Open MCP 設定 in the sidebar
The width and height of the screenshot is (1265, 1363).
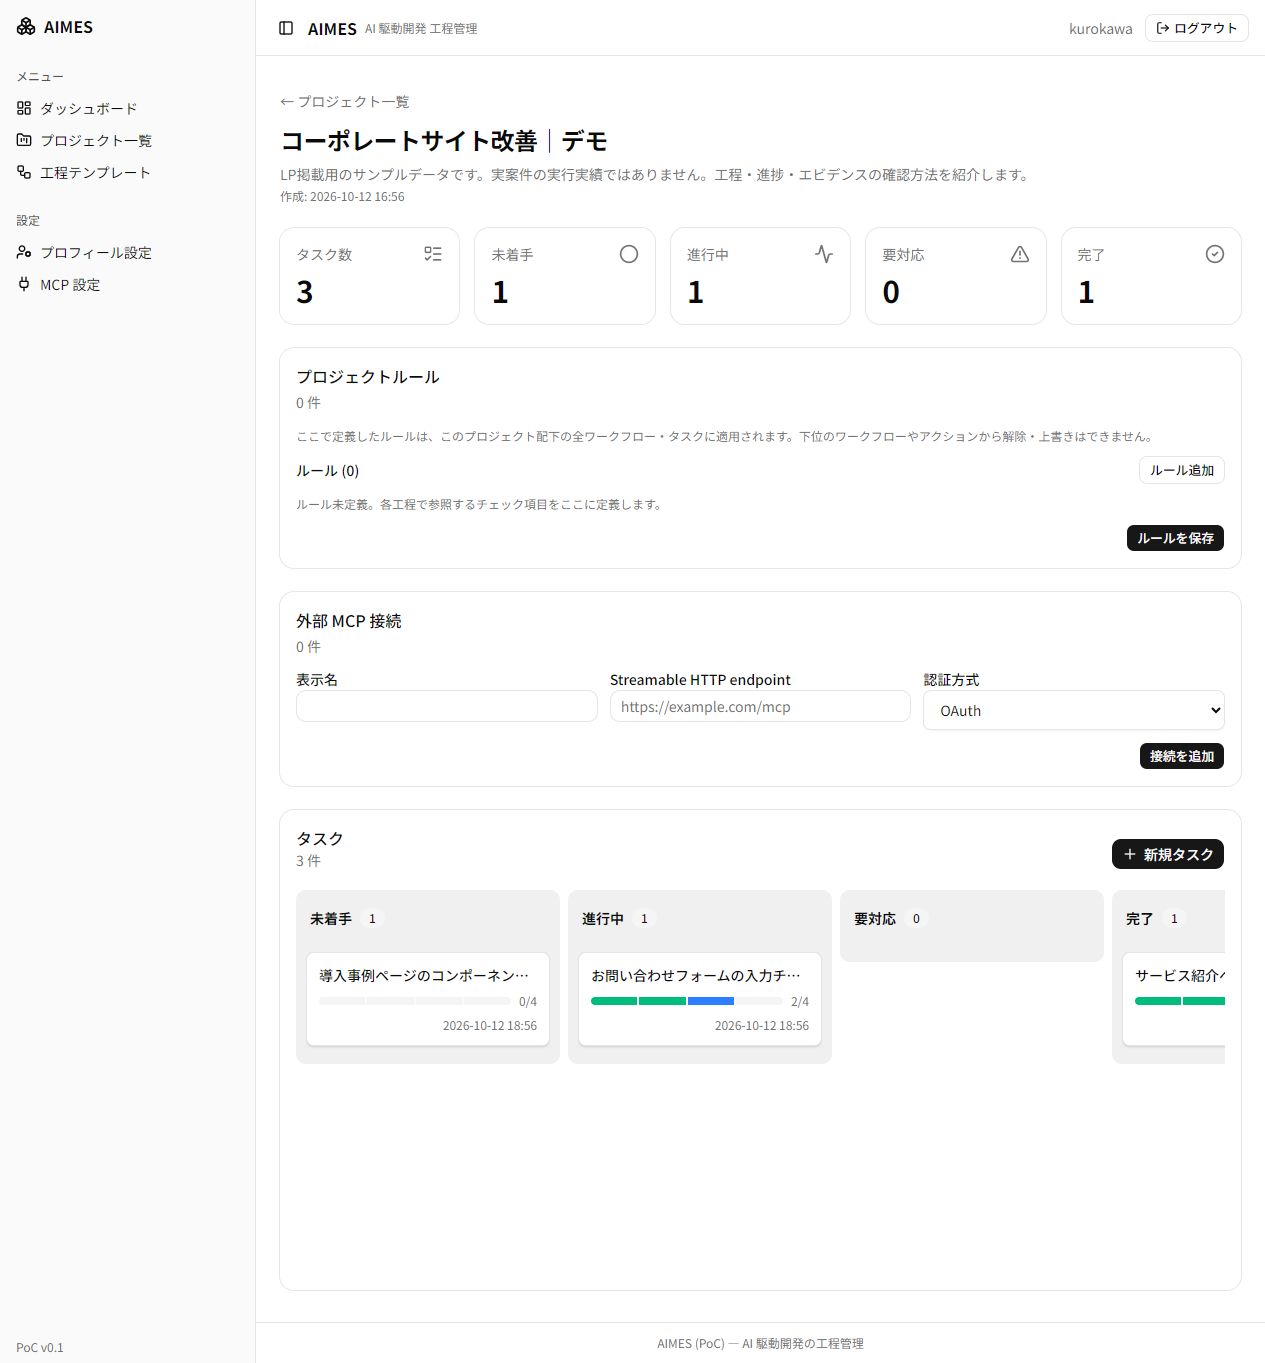point(128,284)
